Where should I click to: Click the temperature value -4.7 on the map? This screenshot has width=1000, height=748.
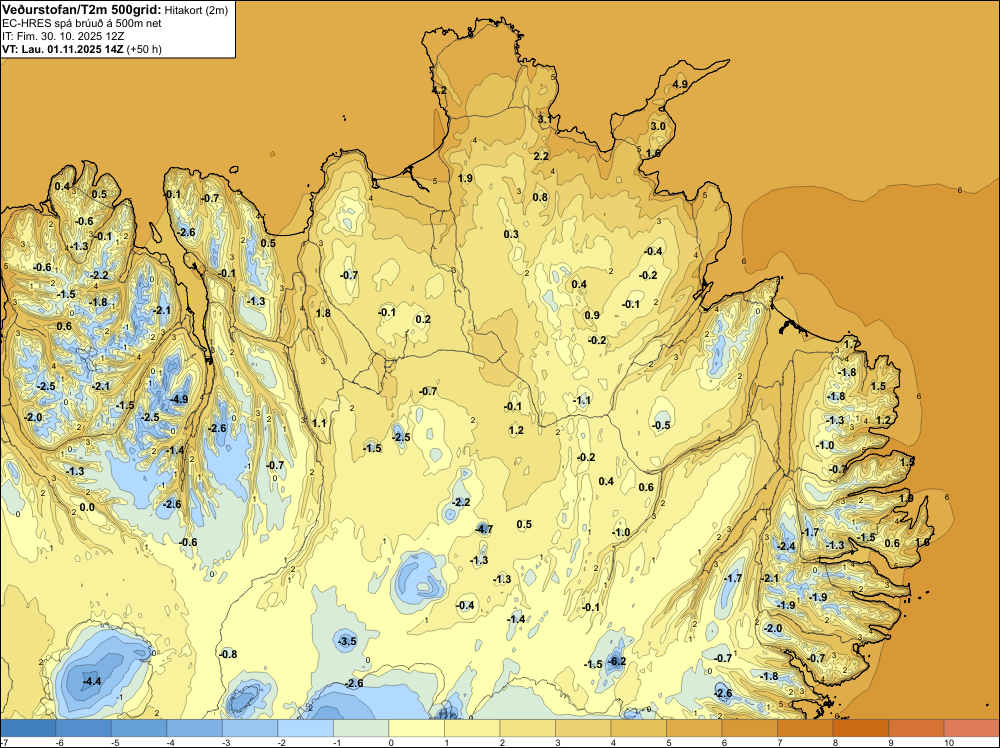484,529
